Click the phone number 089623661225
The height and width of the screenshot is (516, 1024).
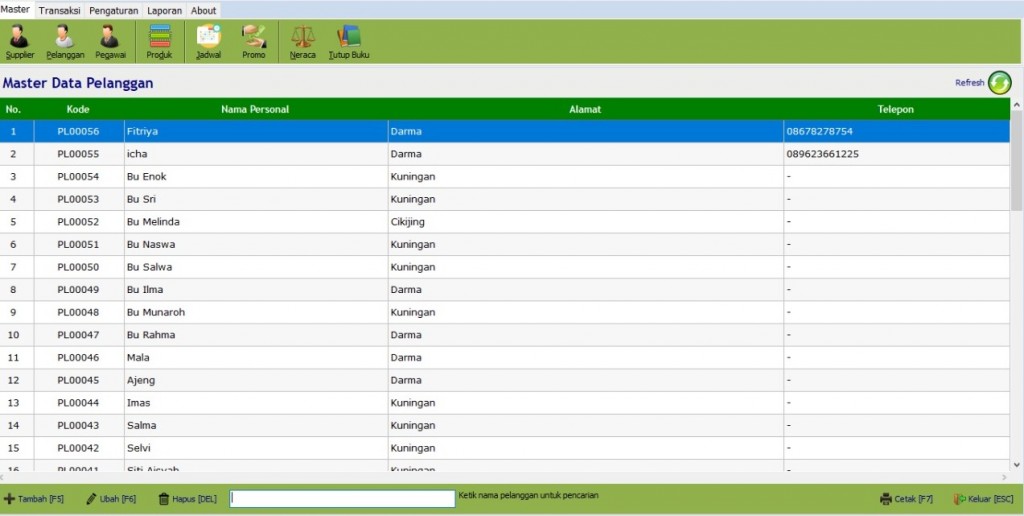[x=823, y=154]
